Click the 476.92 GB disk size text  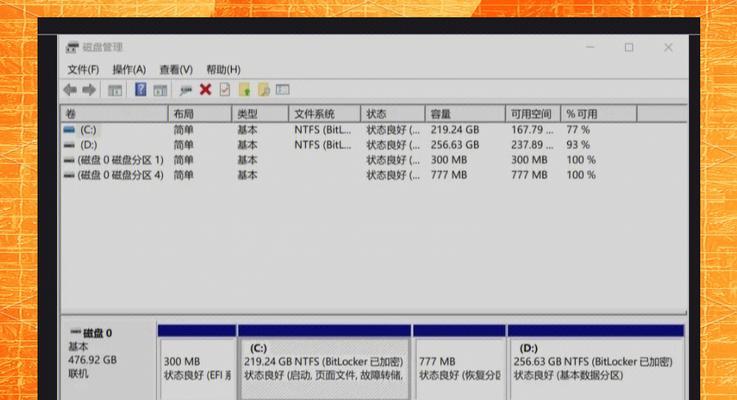pyautogui.click(x=92, y=360)
